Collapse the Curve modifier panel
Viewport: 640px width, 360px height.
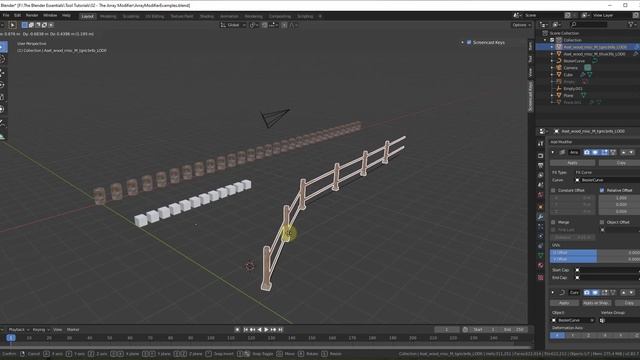click(553, 293)
